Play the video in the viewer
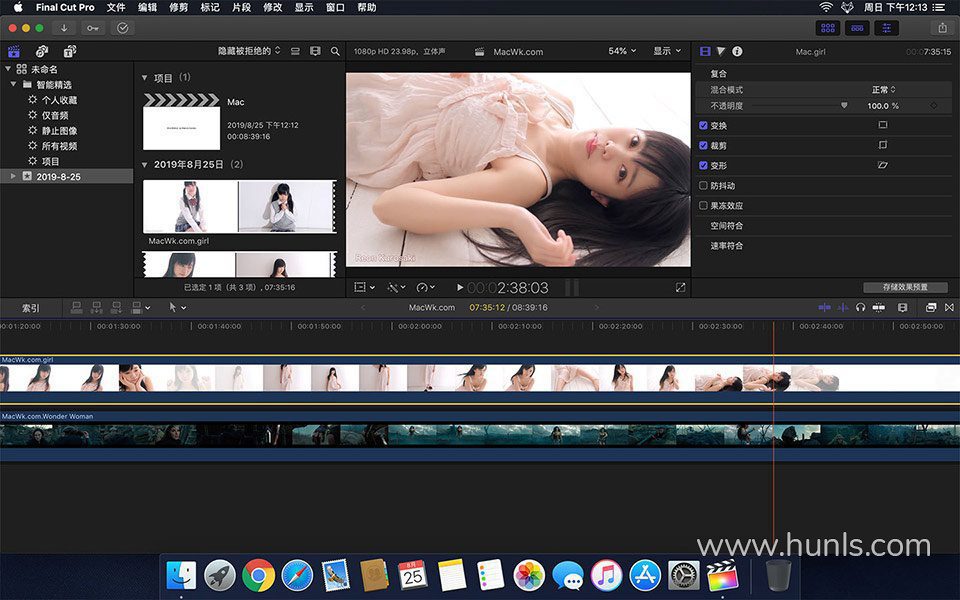This screenshot has height=600, width=960. pos(460,287)
